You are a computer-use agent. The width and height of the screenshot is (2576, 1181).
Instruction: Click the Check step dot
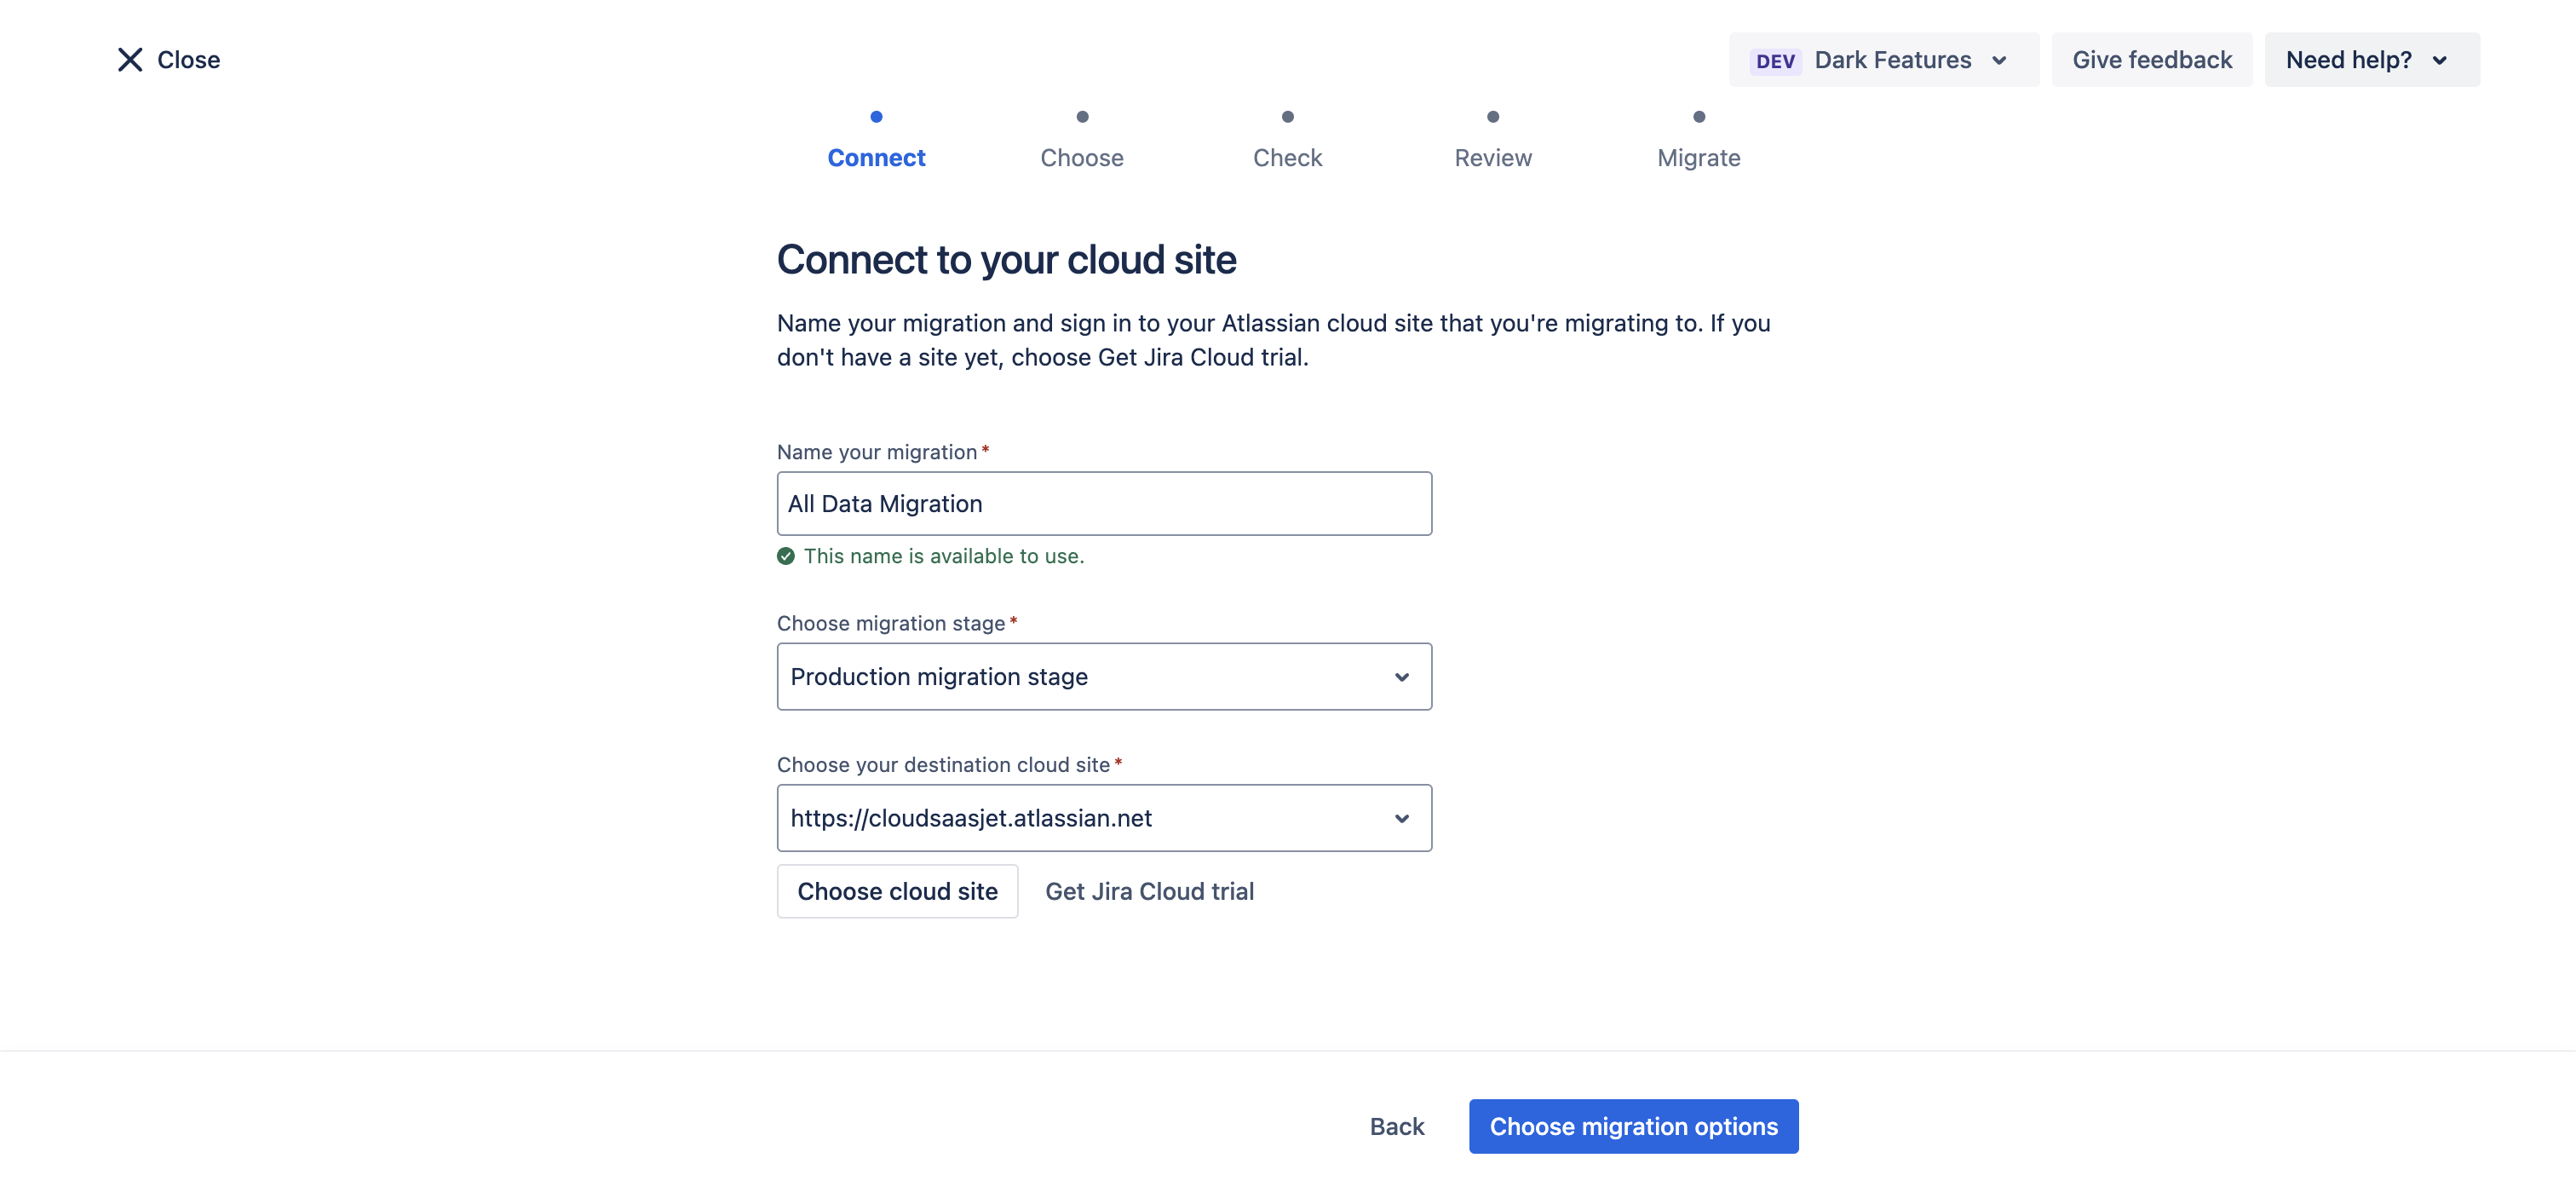pos(1287,117)
